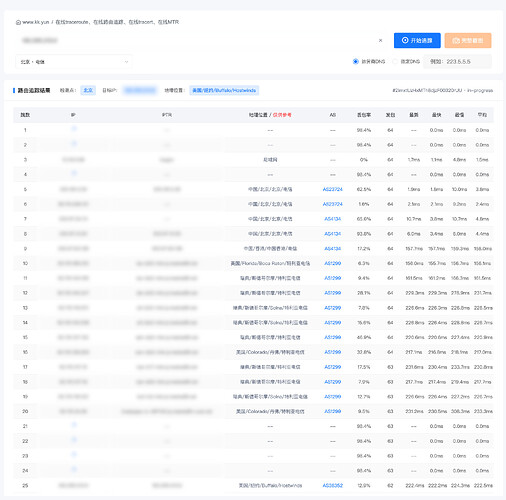Viewport: 506px width, 500px height.
Task: Click the orange screenshot button
Action: [x=468, y=41]
